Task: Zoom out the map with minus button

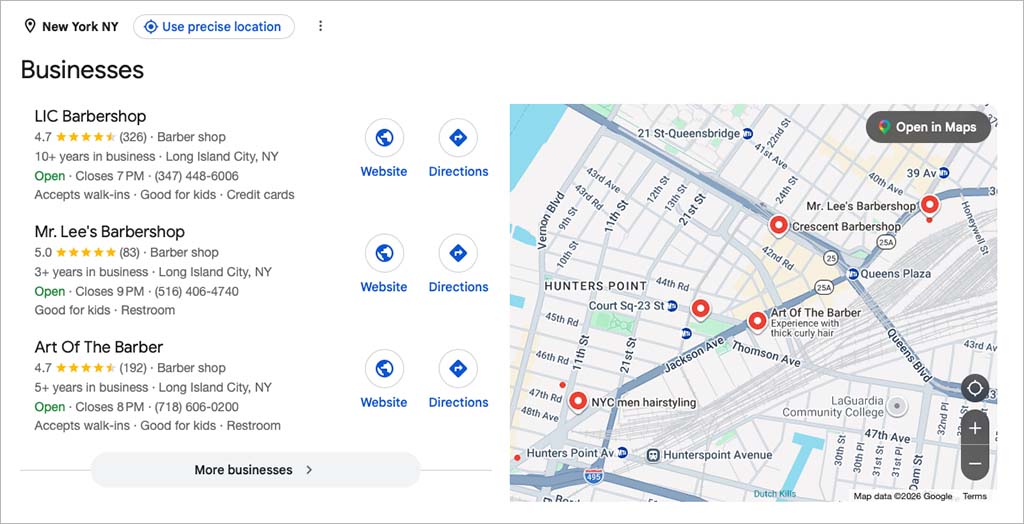Action: pos(975,463)
